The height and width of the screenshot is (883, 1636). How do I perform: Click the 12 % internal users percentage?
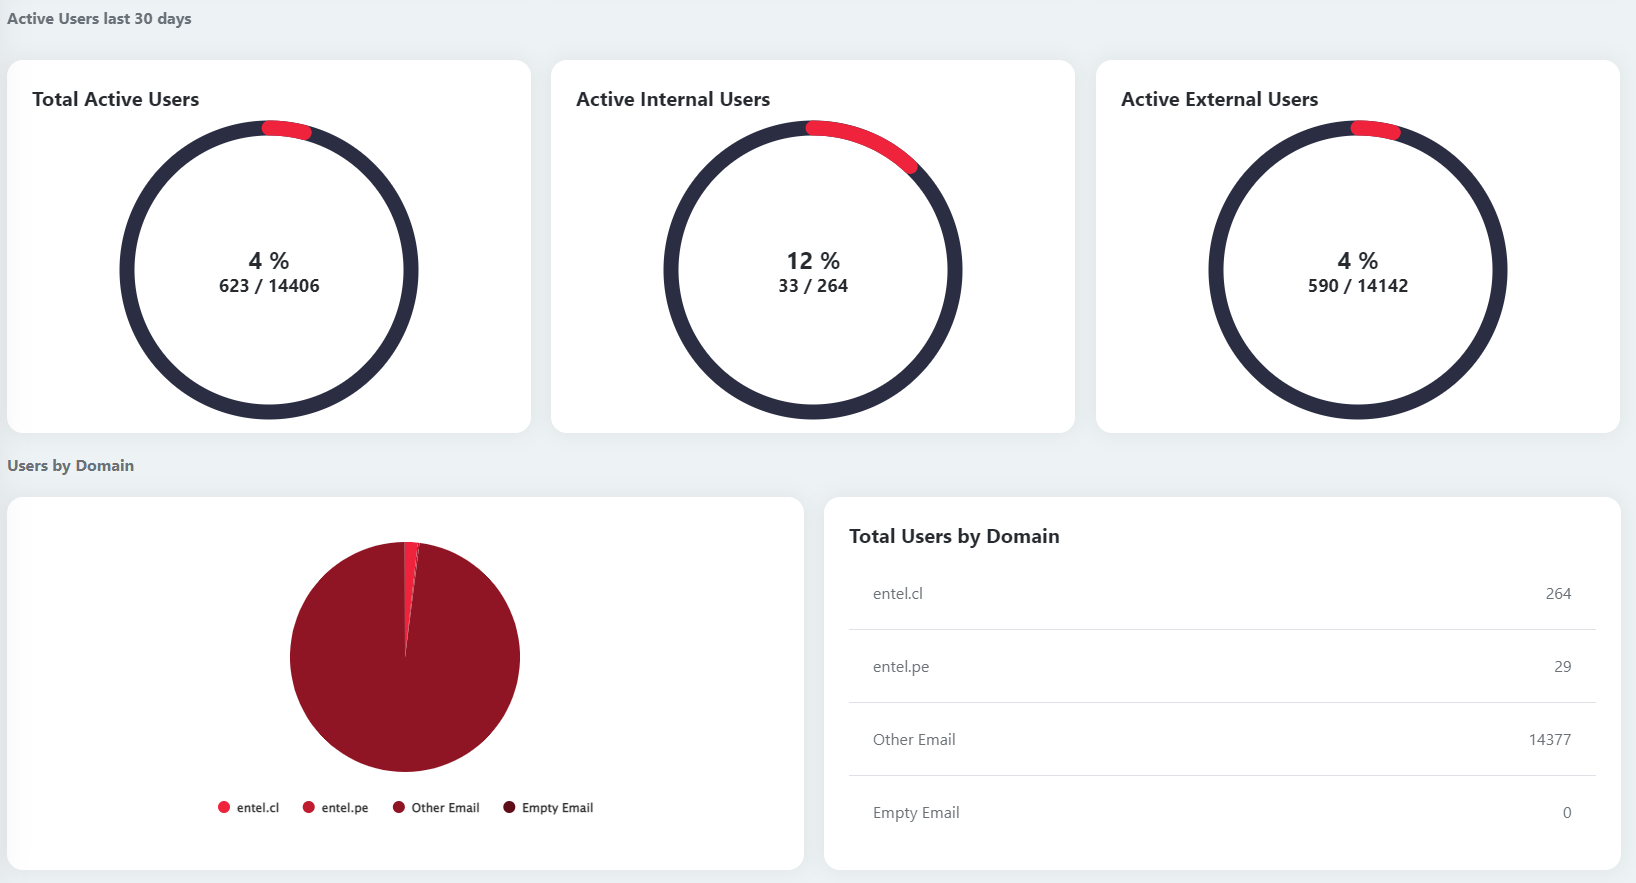(x=813, y=261)
